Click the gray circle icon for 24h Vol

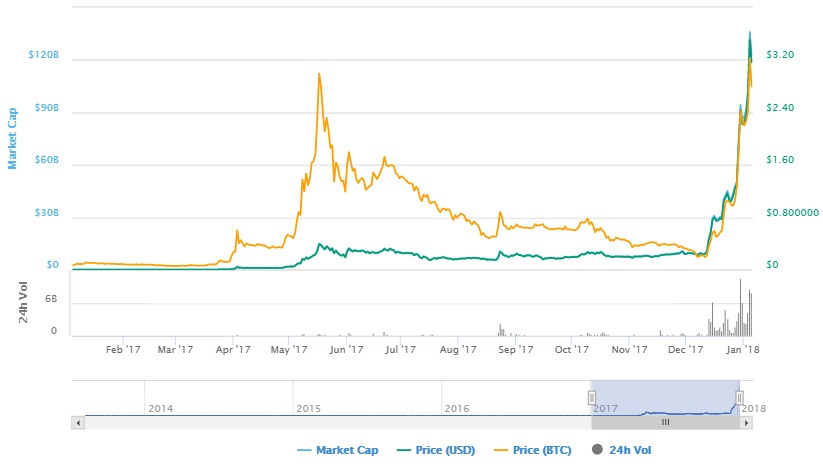pyautogui.click(x=598, y=450)
